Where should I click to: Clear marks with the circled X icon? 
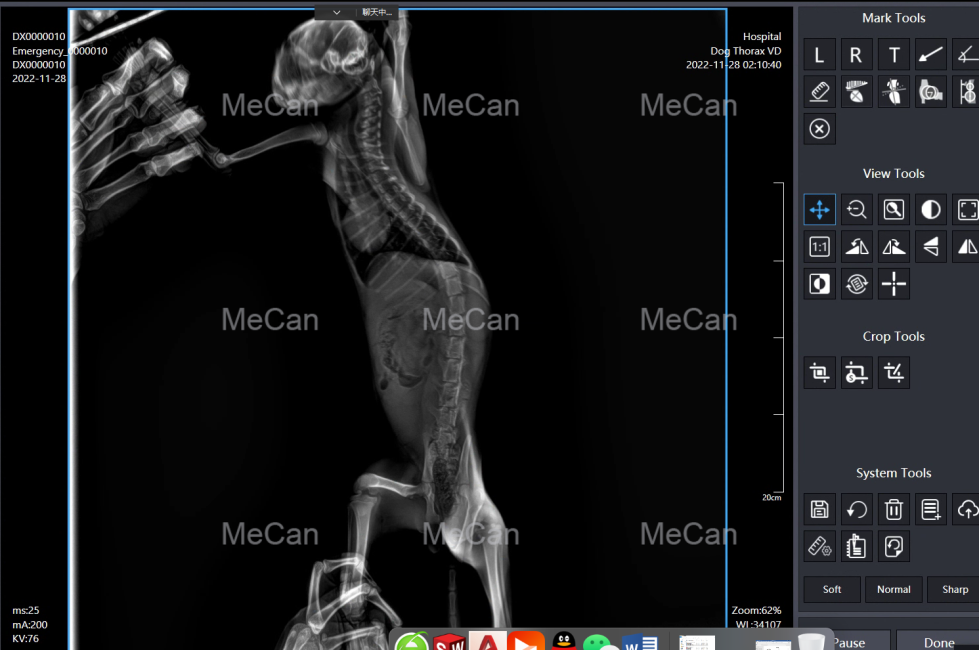tap(819, 129)
